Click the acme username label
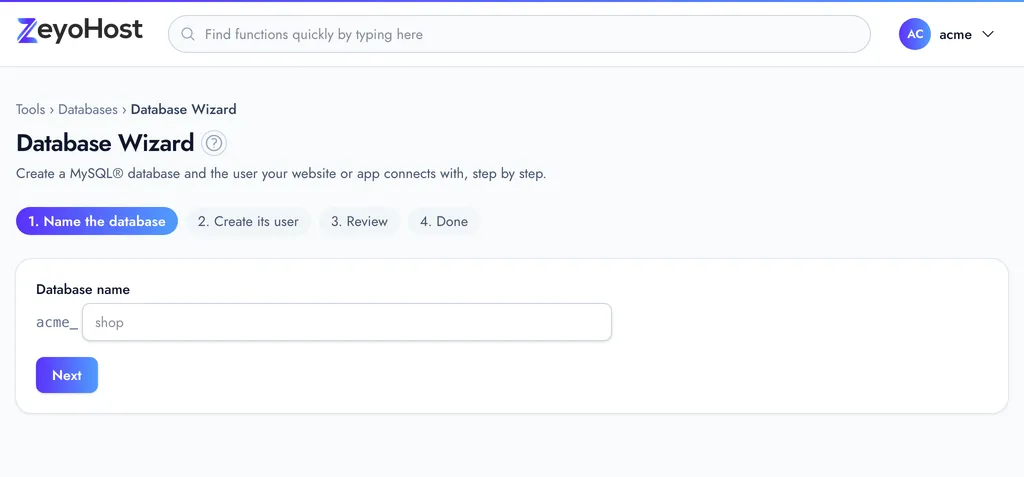The image size is (1024, 477). (955, 35)
